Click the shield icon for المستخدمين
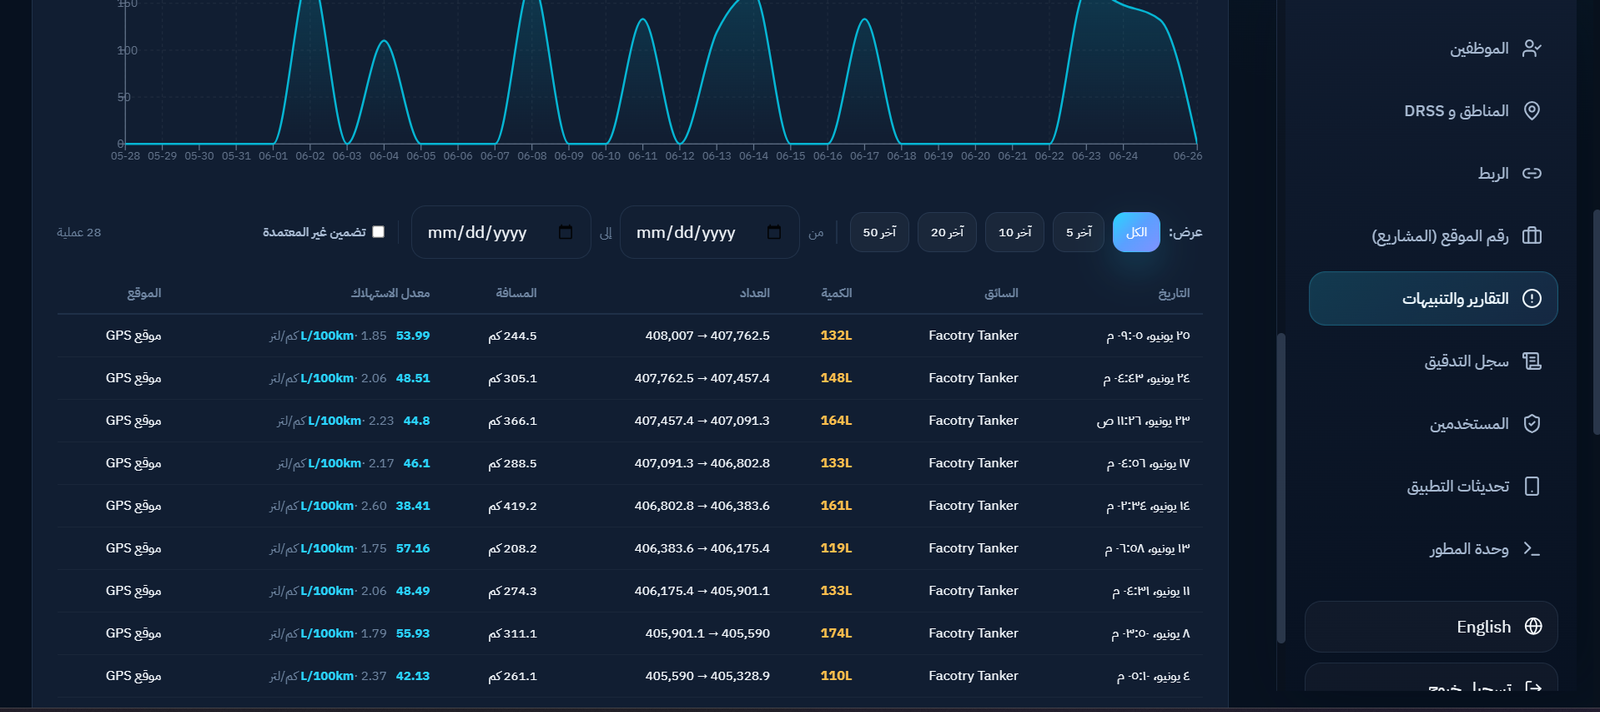 point(1531,423)
